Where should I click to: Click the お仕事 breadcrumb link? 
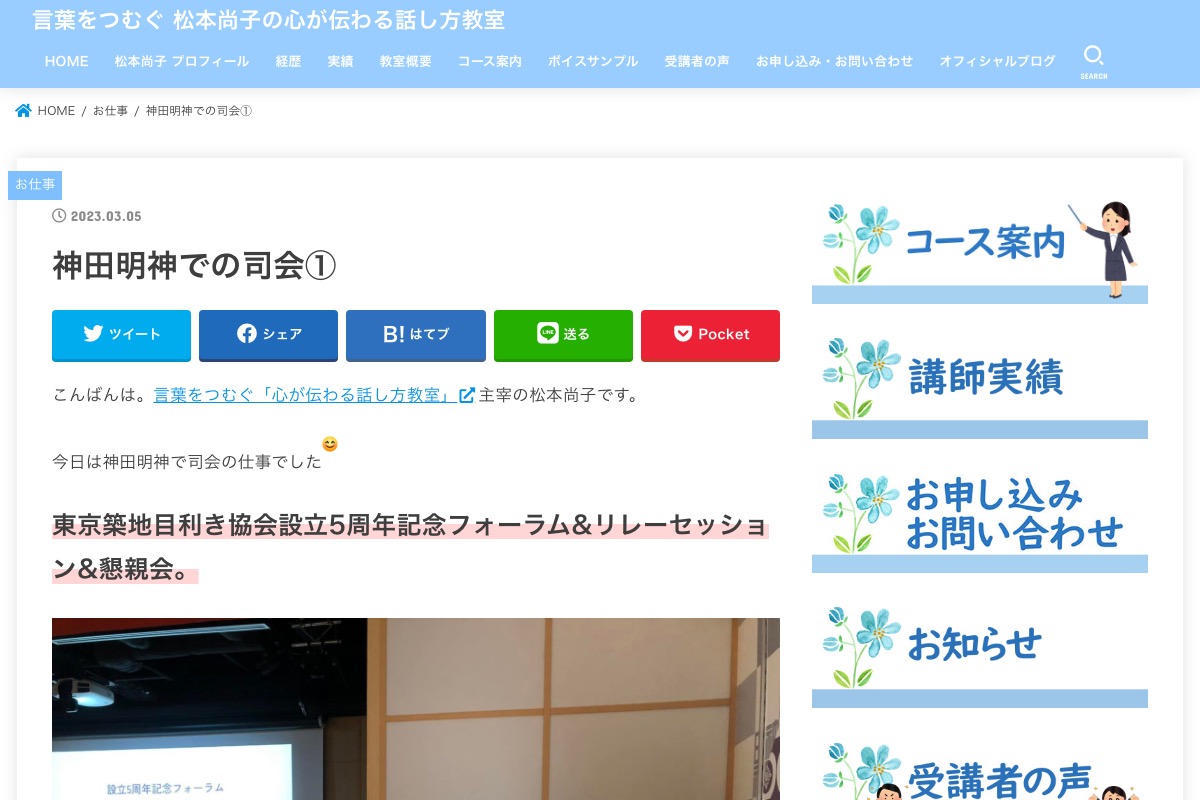pyautogui.click(x=110, y=111)
